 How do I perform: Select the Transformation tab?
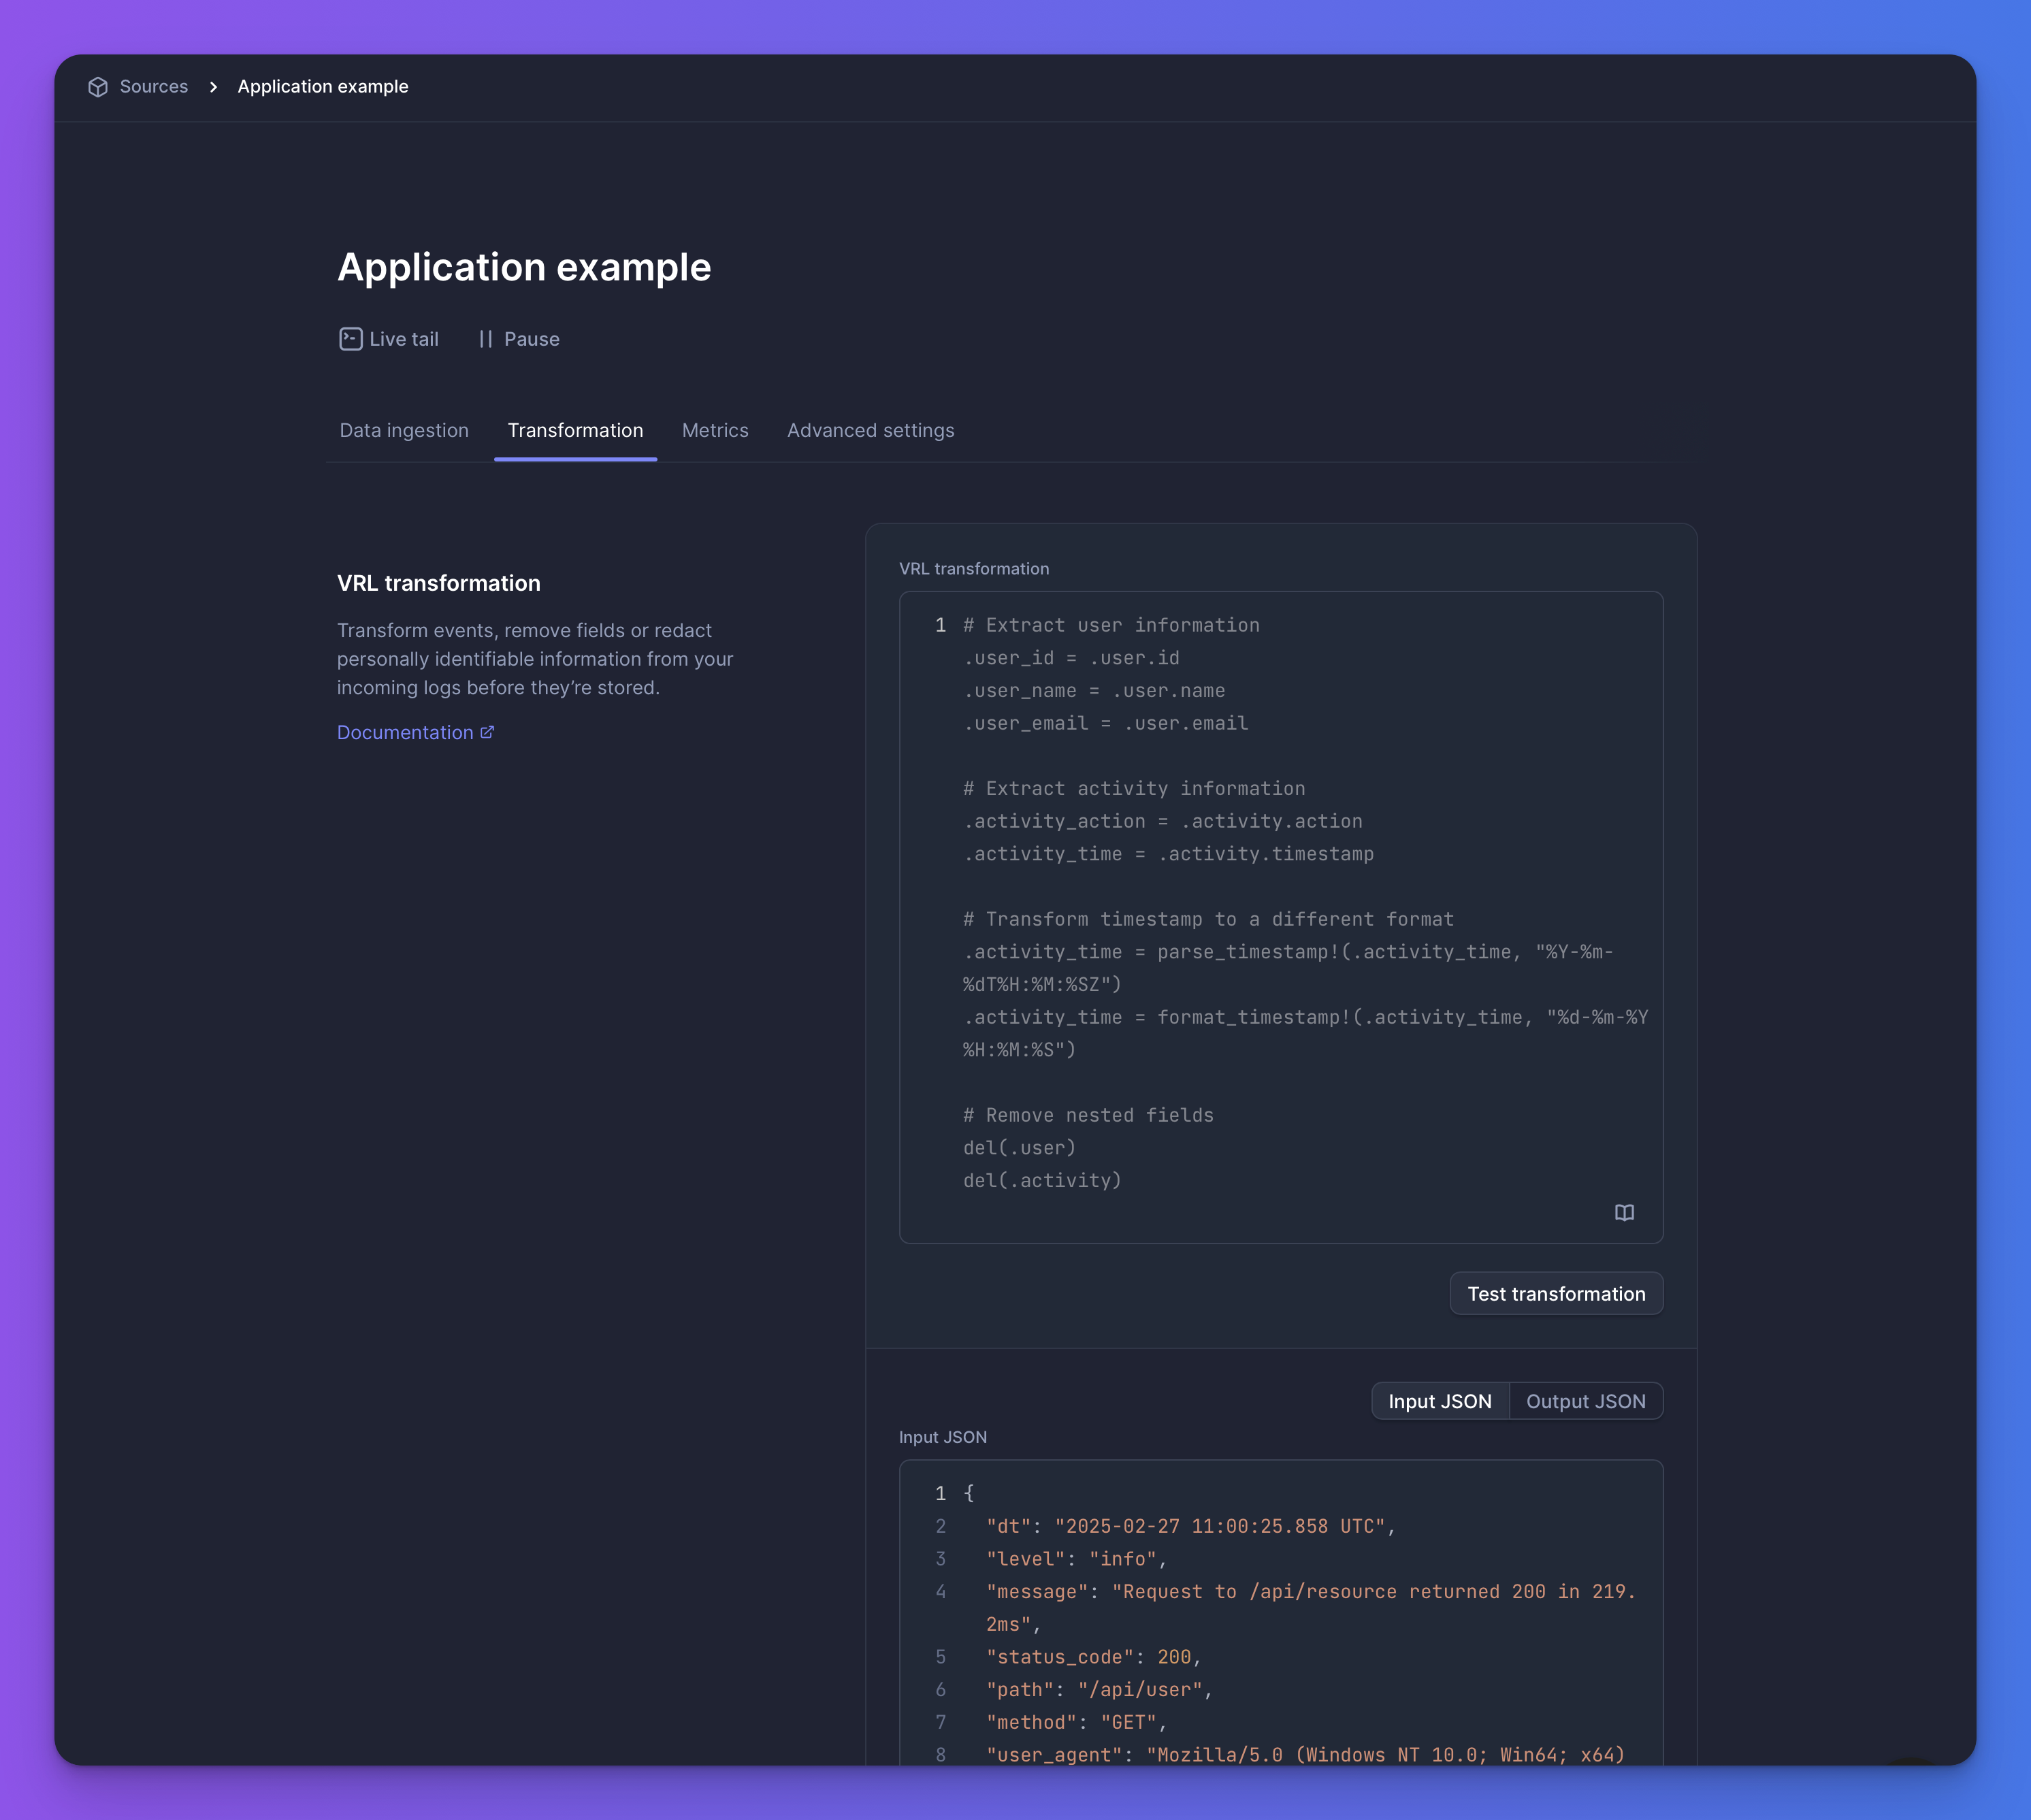tap(575, 430)
